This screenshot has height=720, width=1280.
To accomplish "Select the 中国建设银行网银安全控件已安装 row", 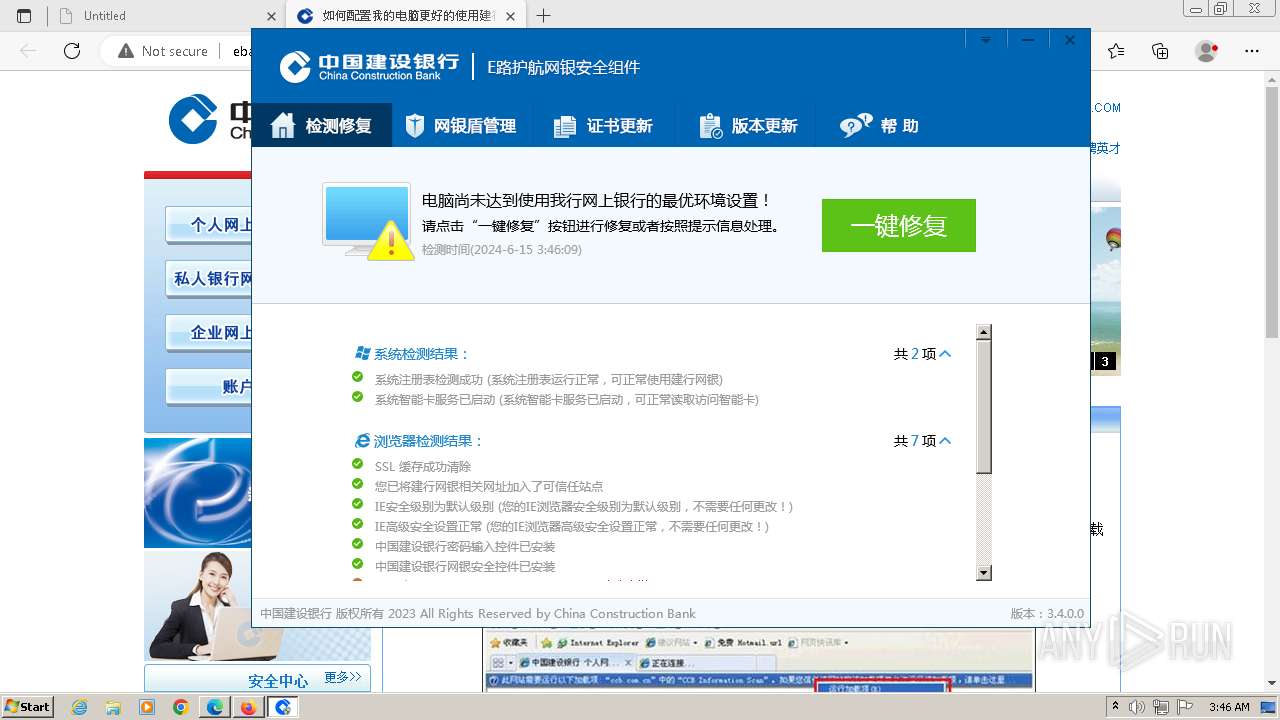I will [x=465, y=567].
